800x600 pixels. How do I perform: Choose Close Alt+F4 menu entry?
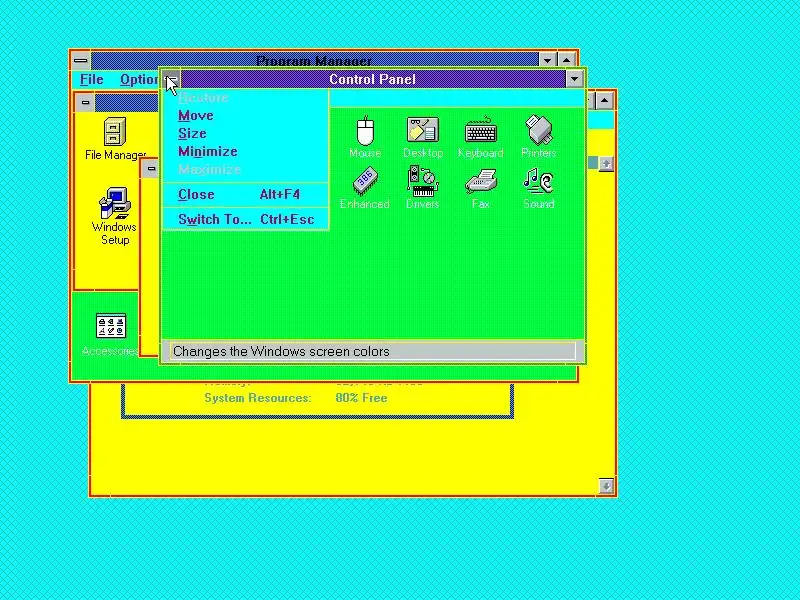pyautogui.click(x=245, y=194)
